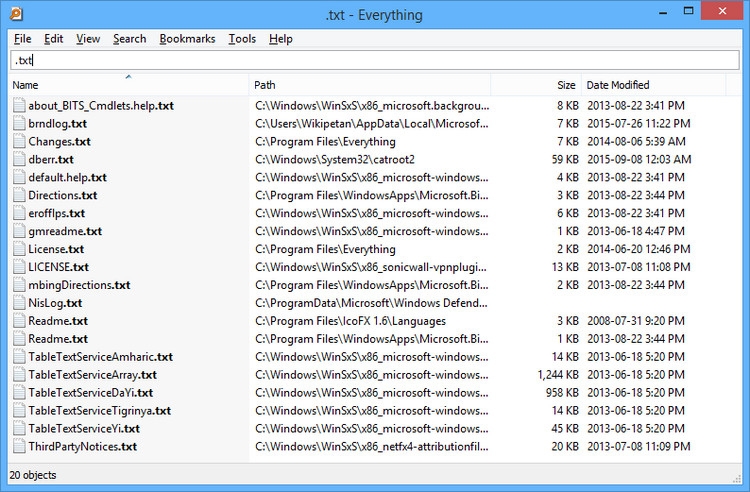Click the resize grip in status bar corner
The image size is (750, 492).
[736, 479]
